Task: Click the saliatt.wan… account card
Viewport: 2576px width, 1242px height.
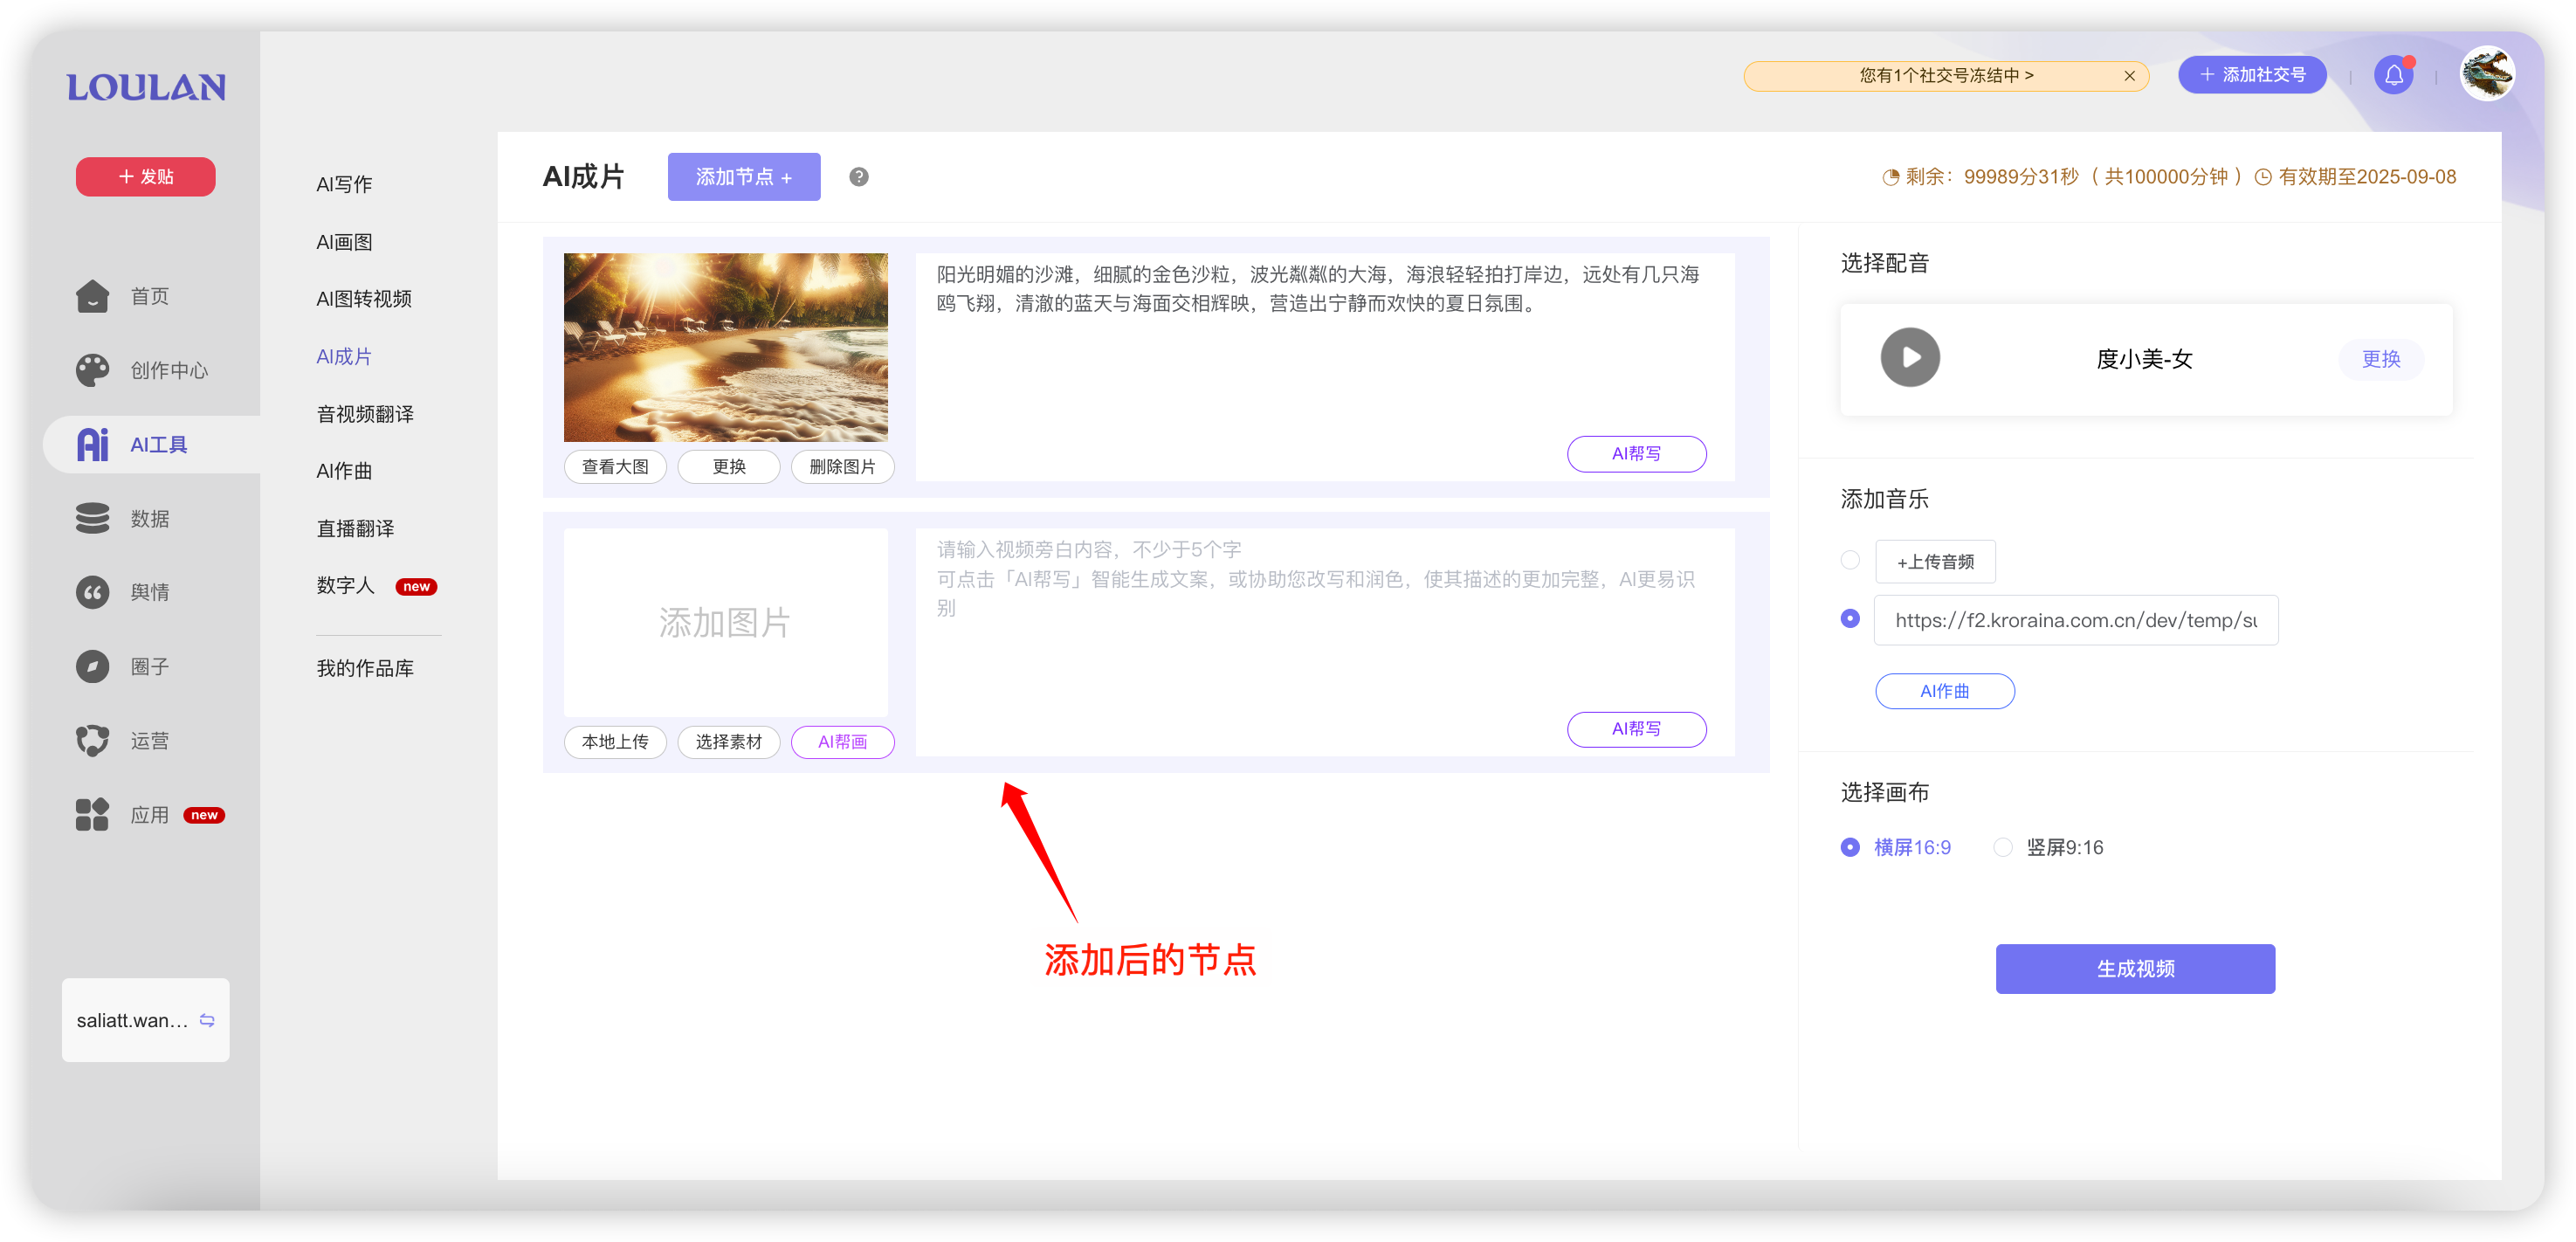Action: pos(146,1020)
